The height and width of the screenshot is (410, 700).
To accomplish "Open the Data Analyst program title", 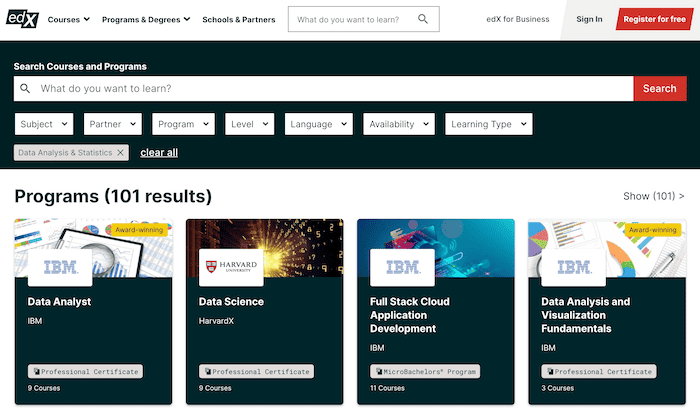I will tap(59, 302).
